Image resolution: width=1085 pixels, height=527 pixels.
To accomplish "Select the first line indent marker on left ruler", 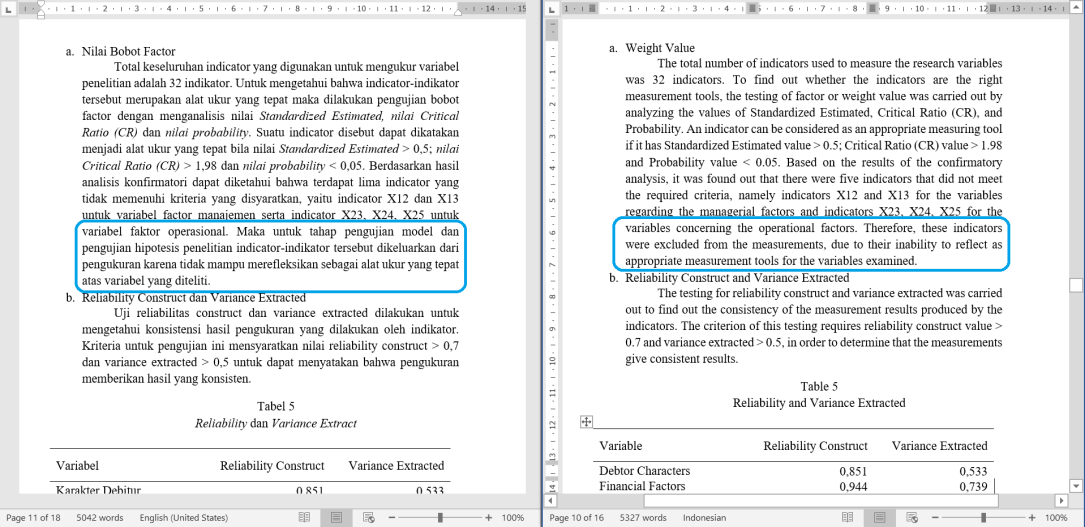I will (41, 5).
